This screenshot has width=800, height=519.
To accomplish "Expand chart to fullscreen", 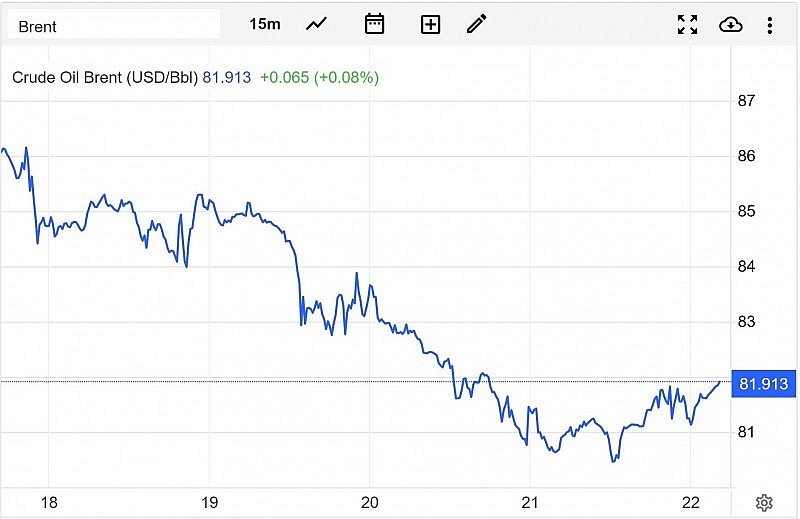I will pos(687,25).
